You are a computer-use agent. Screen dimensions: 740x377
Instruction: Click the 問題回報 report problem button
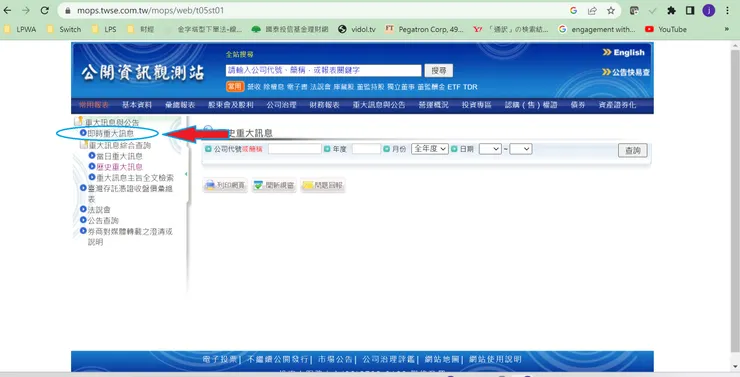(x=323, y=185)
